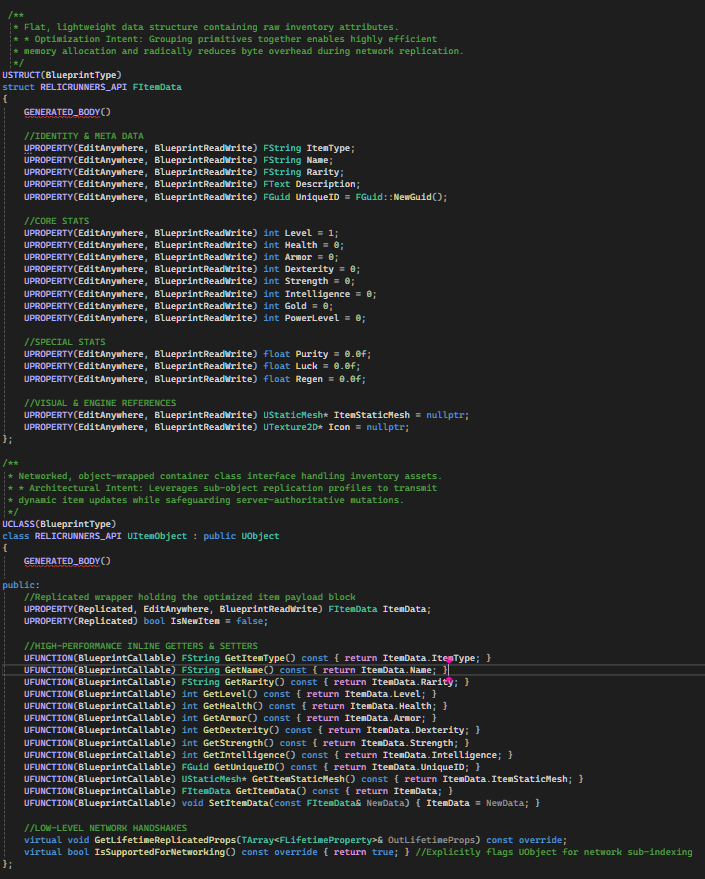This screenshot has height=879, width=705.
Task: Click the 'Intelligence = 0' declaration
Action: pos(328,294)
